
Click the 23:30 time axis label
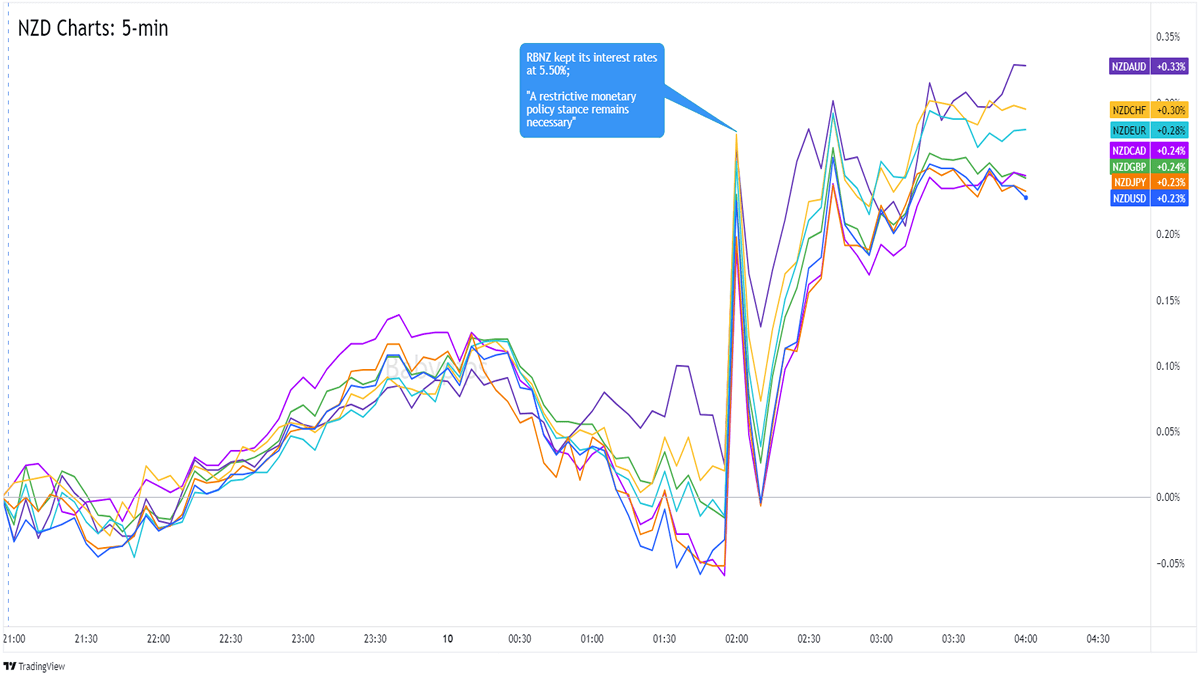click(x=375, y=639)
